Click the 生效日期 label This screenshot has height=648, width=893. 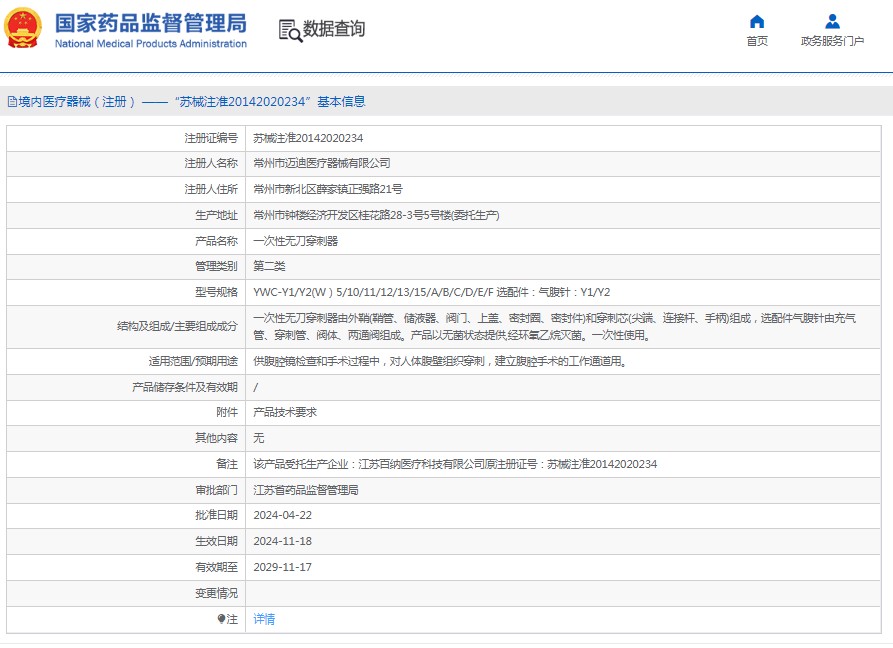click(x=216, y=541)
